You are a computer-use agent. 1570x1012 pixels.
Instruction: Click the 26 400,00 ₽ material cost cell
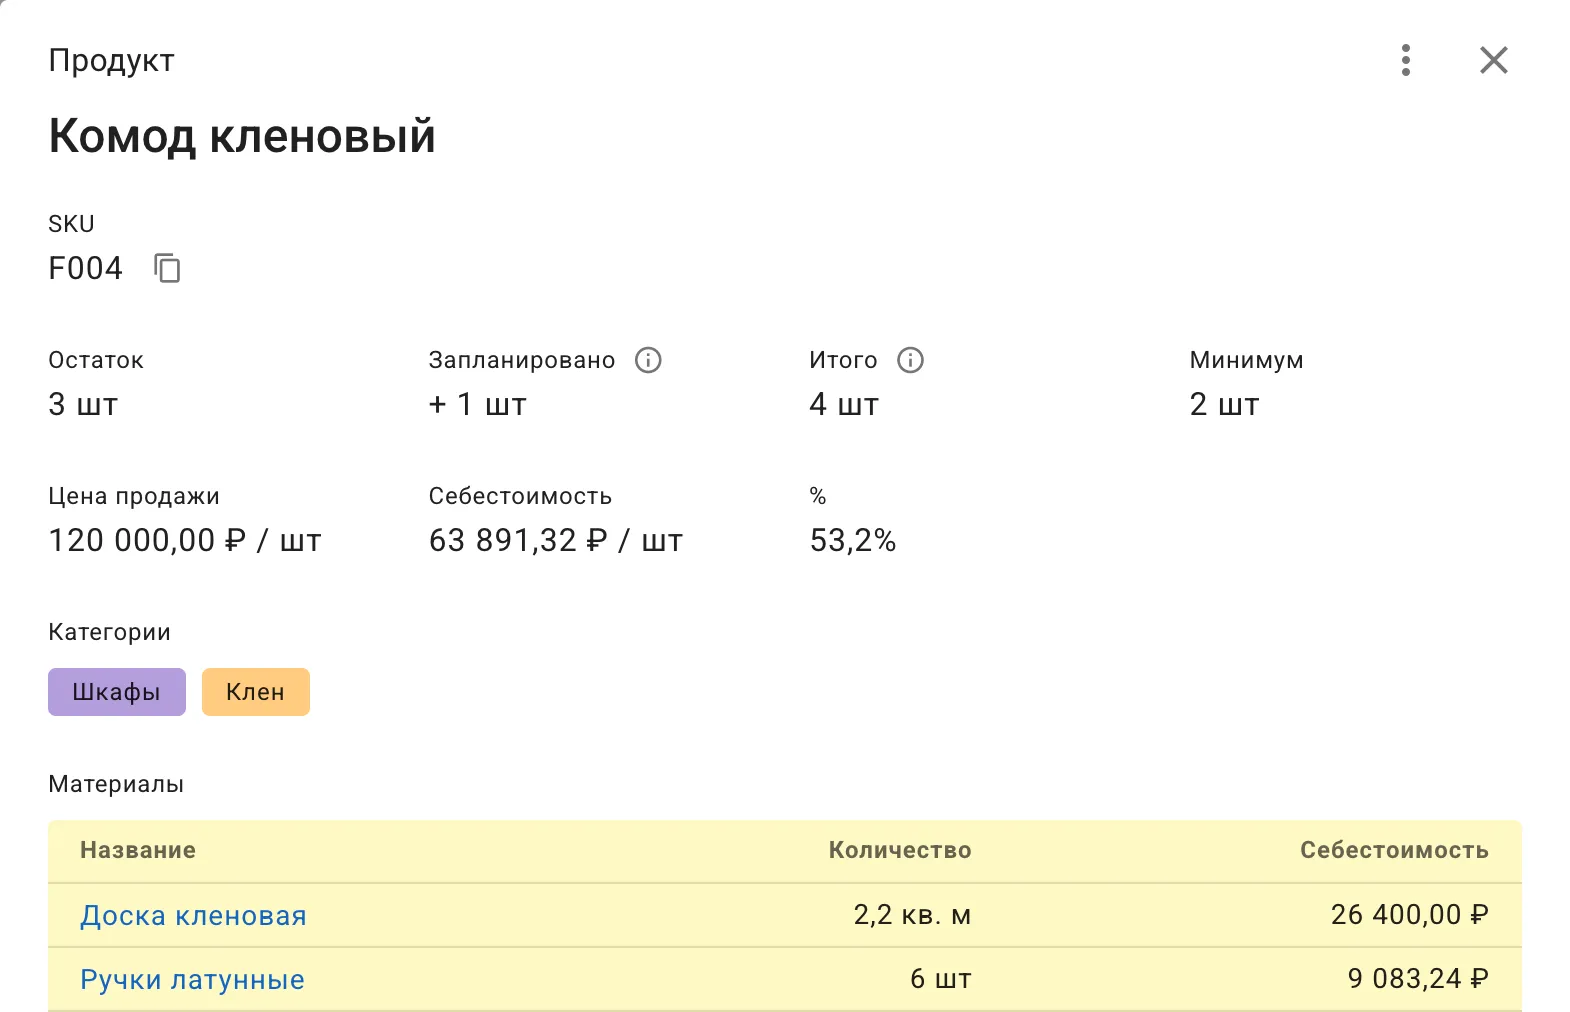(1408, 915)
